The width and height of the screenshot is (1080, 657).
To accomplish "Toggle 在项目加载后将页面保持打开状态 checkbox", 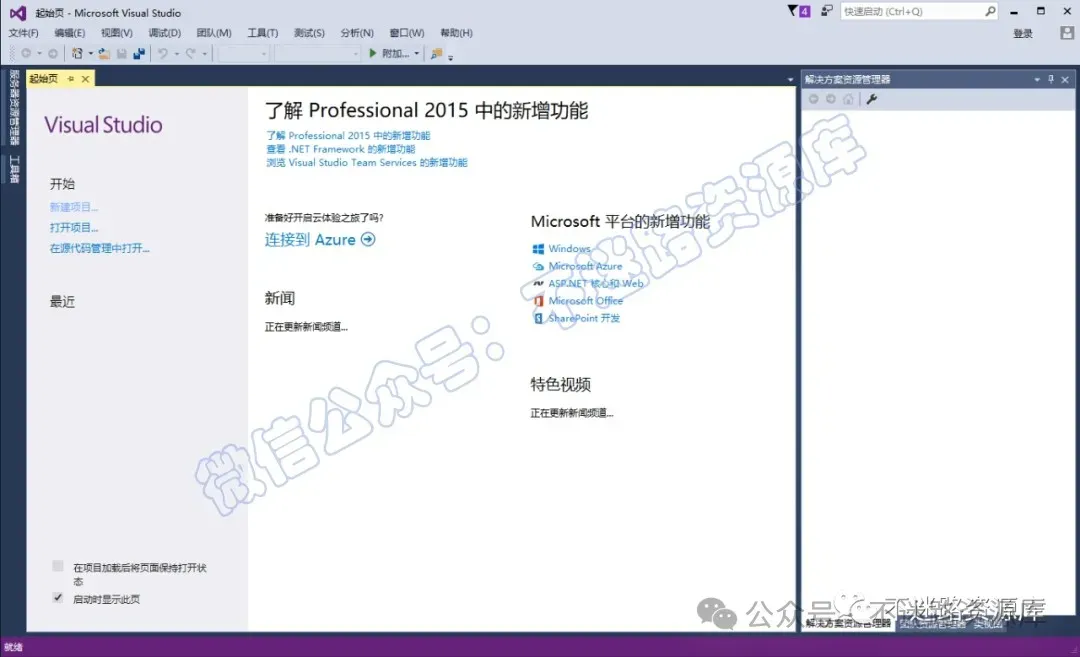I will (58, 566).
